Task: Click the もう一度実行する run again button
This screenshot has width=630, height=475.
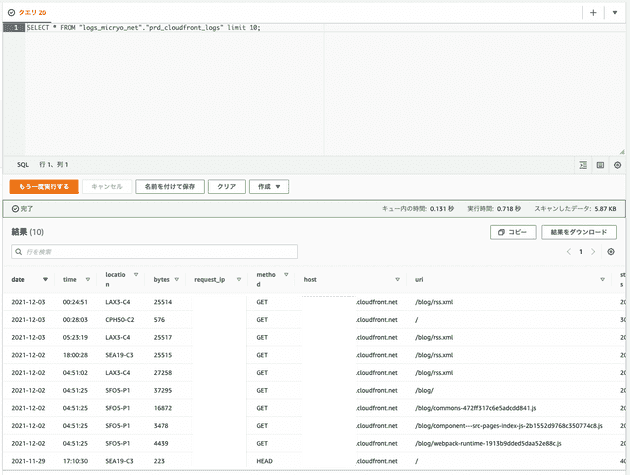Action: click(x=44, y=186)
